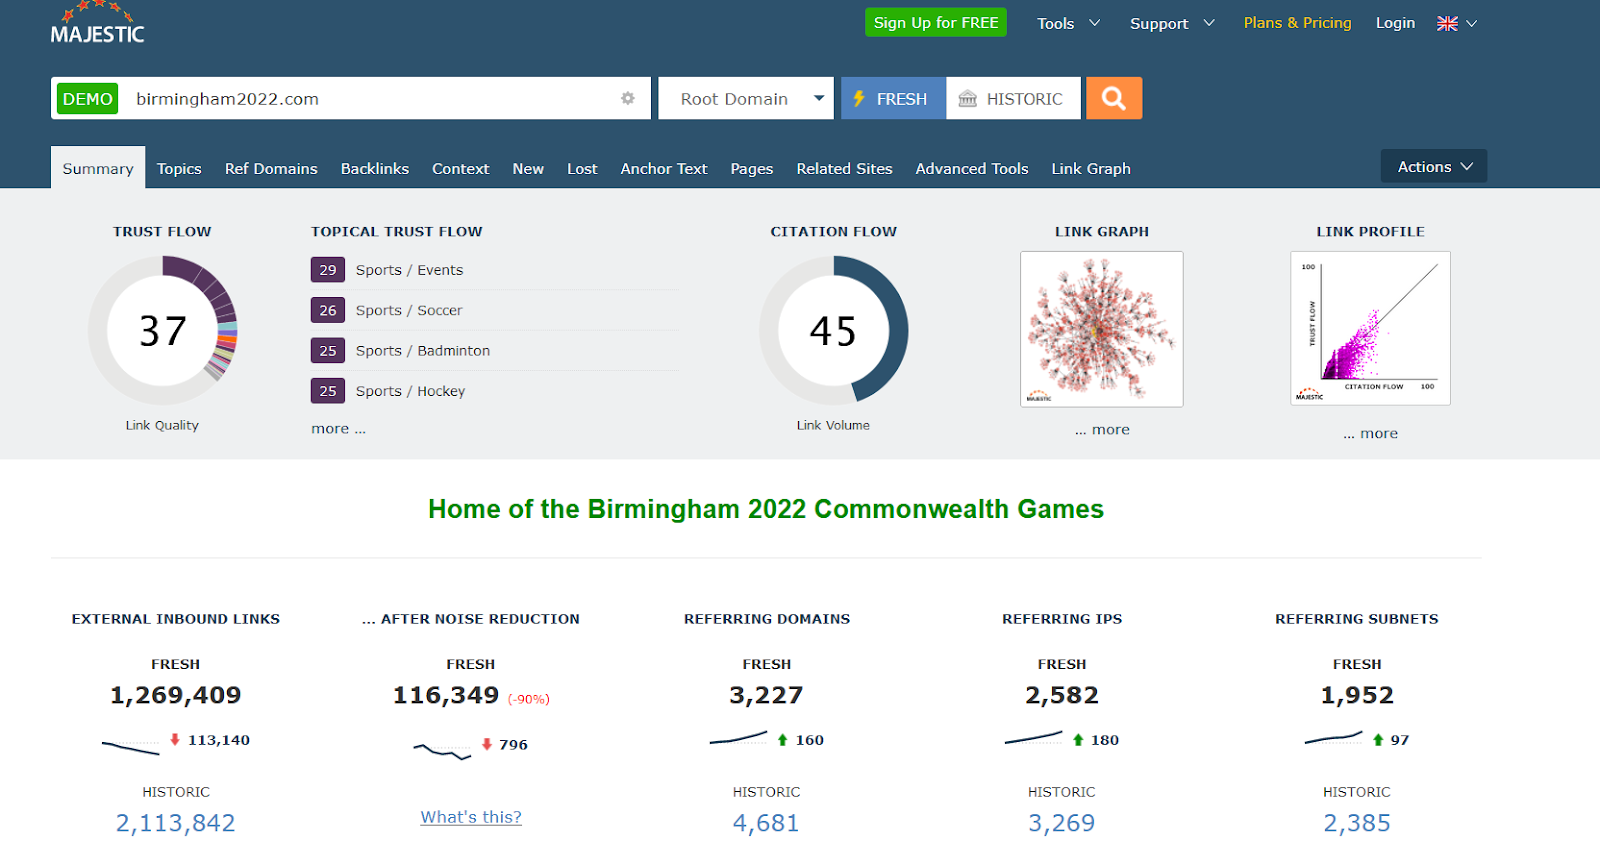This screenshot has width=1600, height=841.
Task: Click the Referring IPs trend sparkline
Action: point(1034,739)
